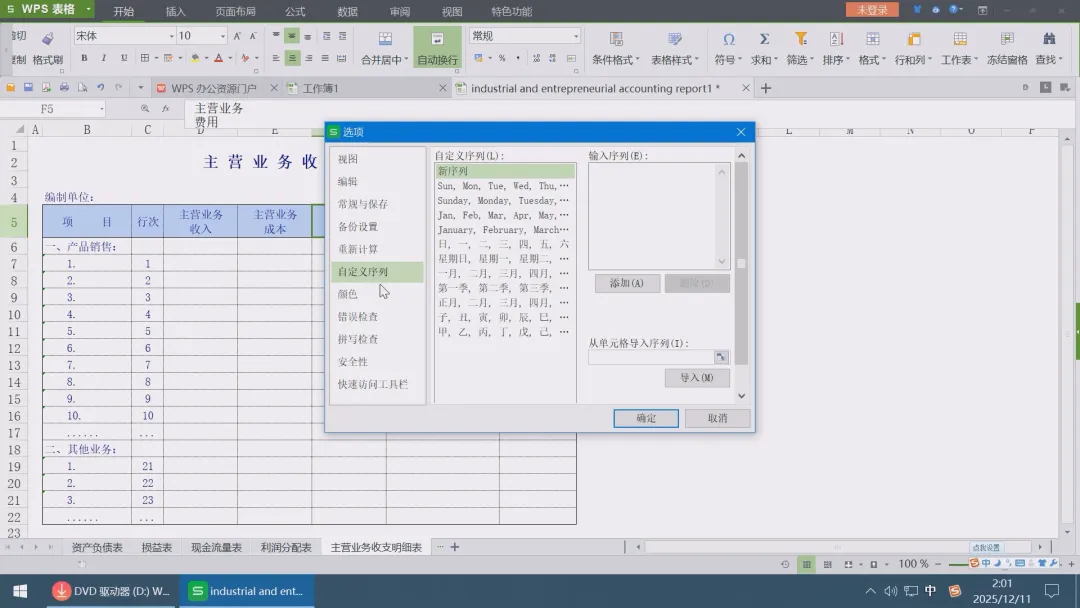The height and width of the screenshot is (608, 1080).
Task: Toggle Underline formatting button
Action: pos(124,59)
